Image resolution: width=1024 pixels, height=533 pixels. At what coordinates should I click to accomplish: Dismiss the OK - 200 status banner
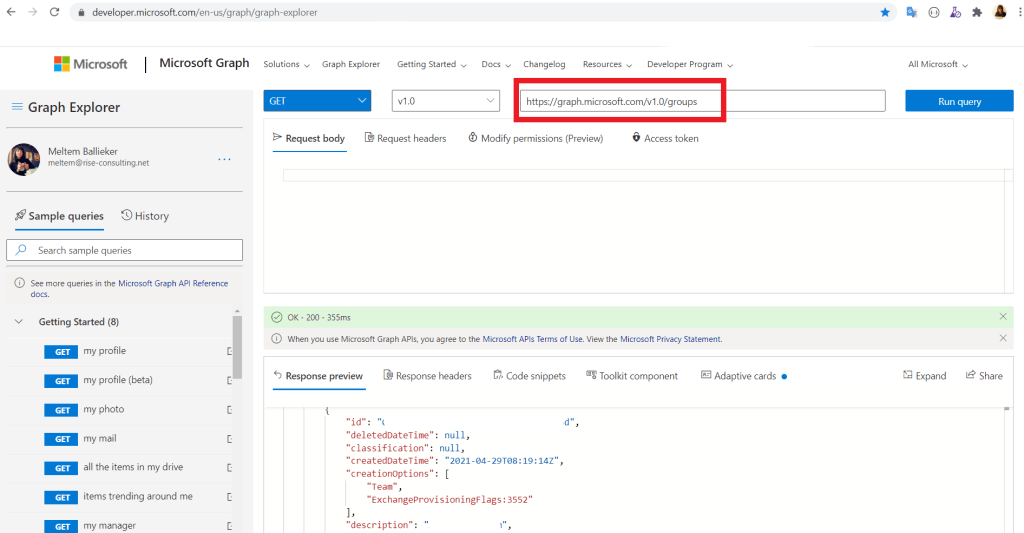tap(1003, 317)
